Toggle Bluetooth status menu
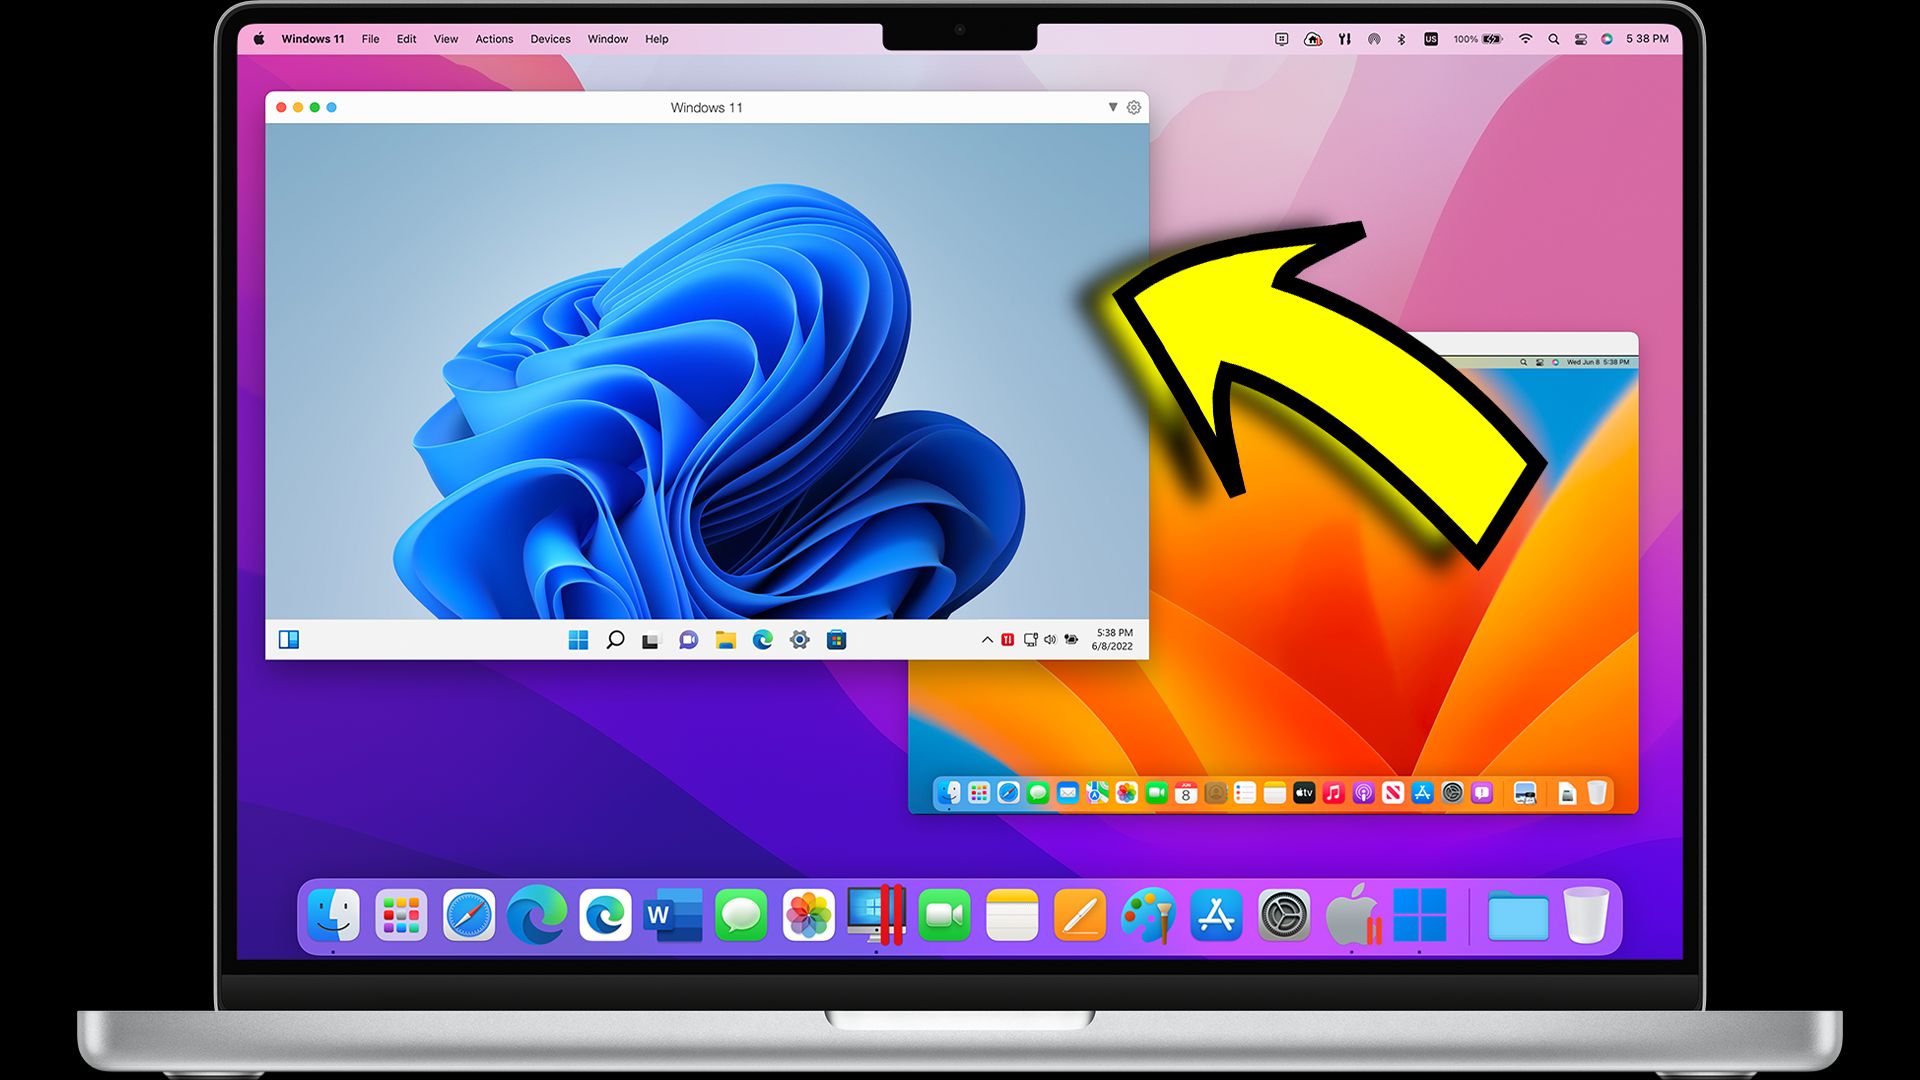Viewport: 1920px width, 1080px height. pos(1401,39)
